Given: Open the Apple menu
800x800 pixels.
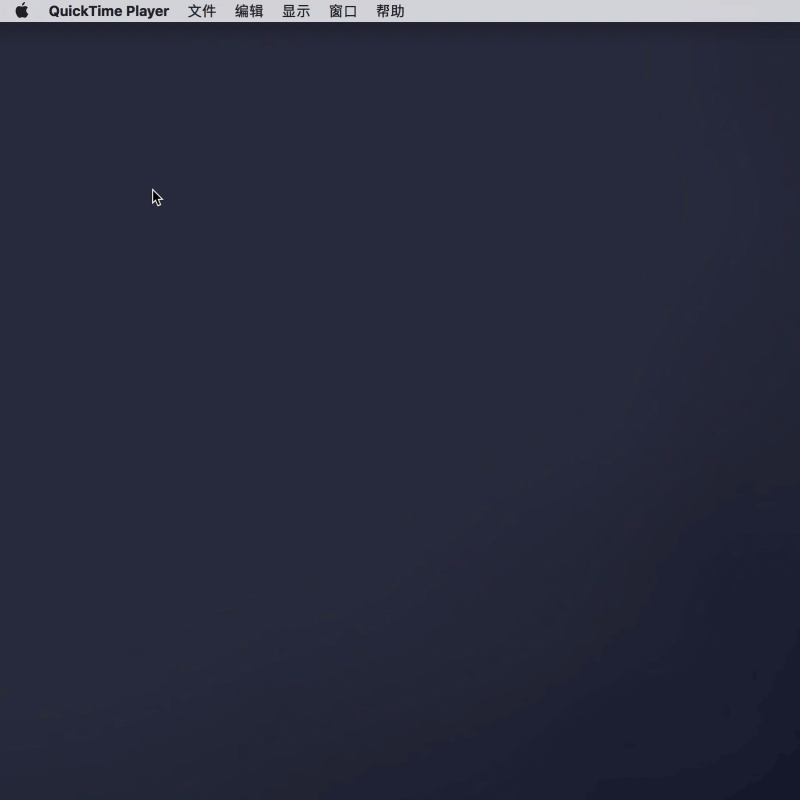Looking at the screenshot, I should [21, 11].
